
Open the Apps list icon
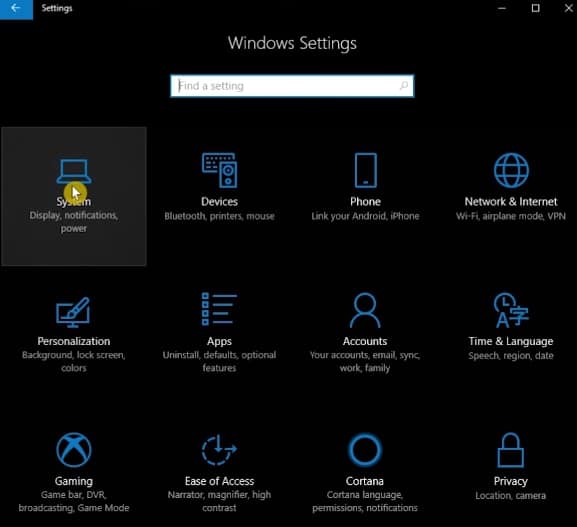219,309
